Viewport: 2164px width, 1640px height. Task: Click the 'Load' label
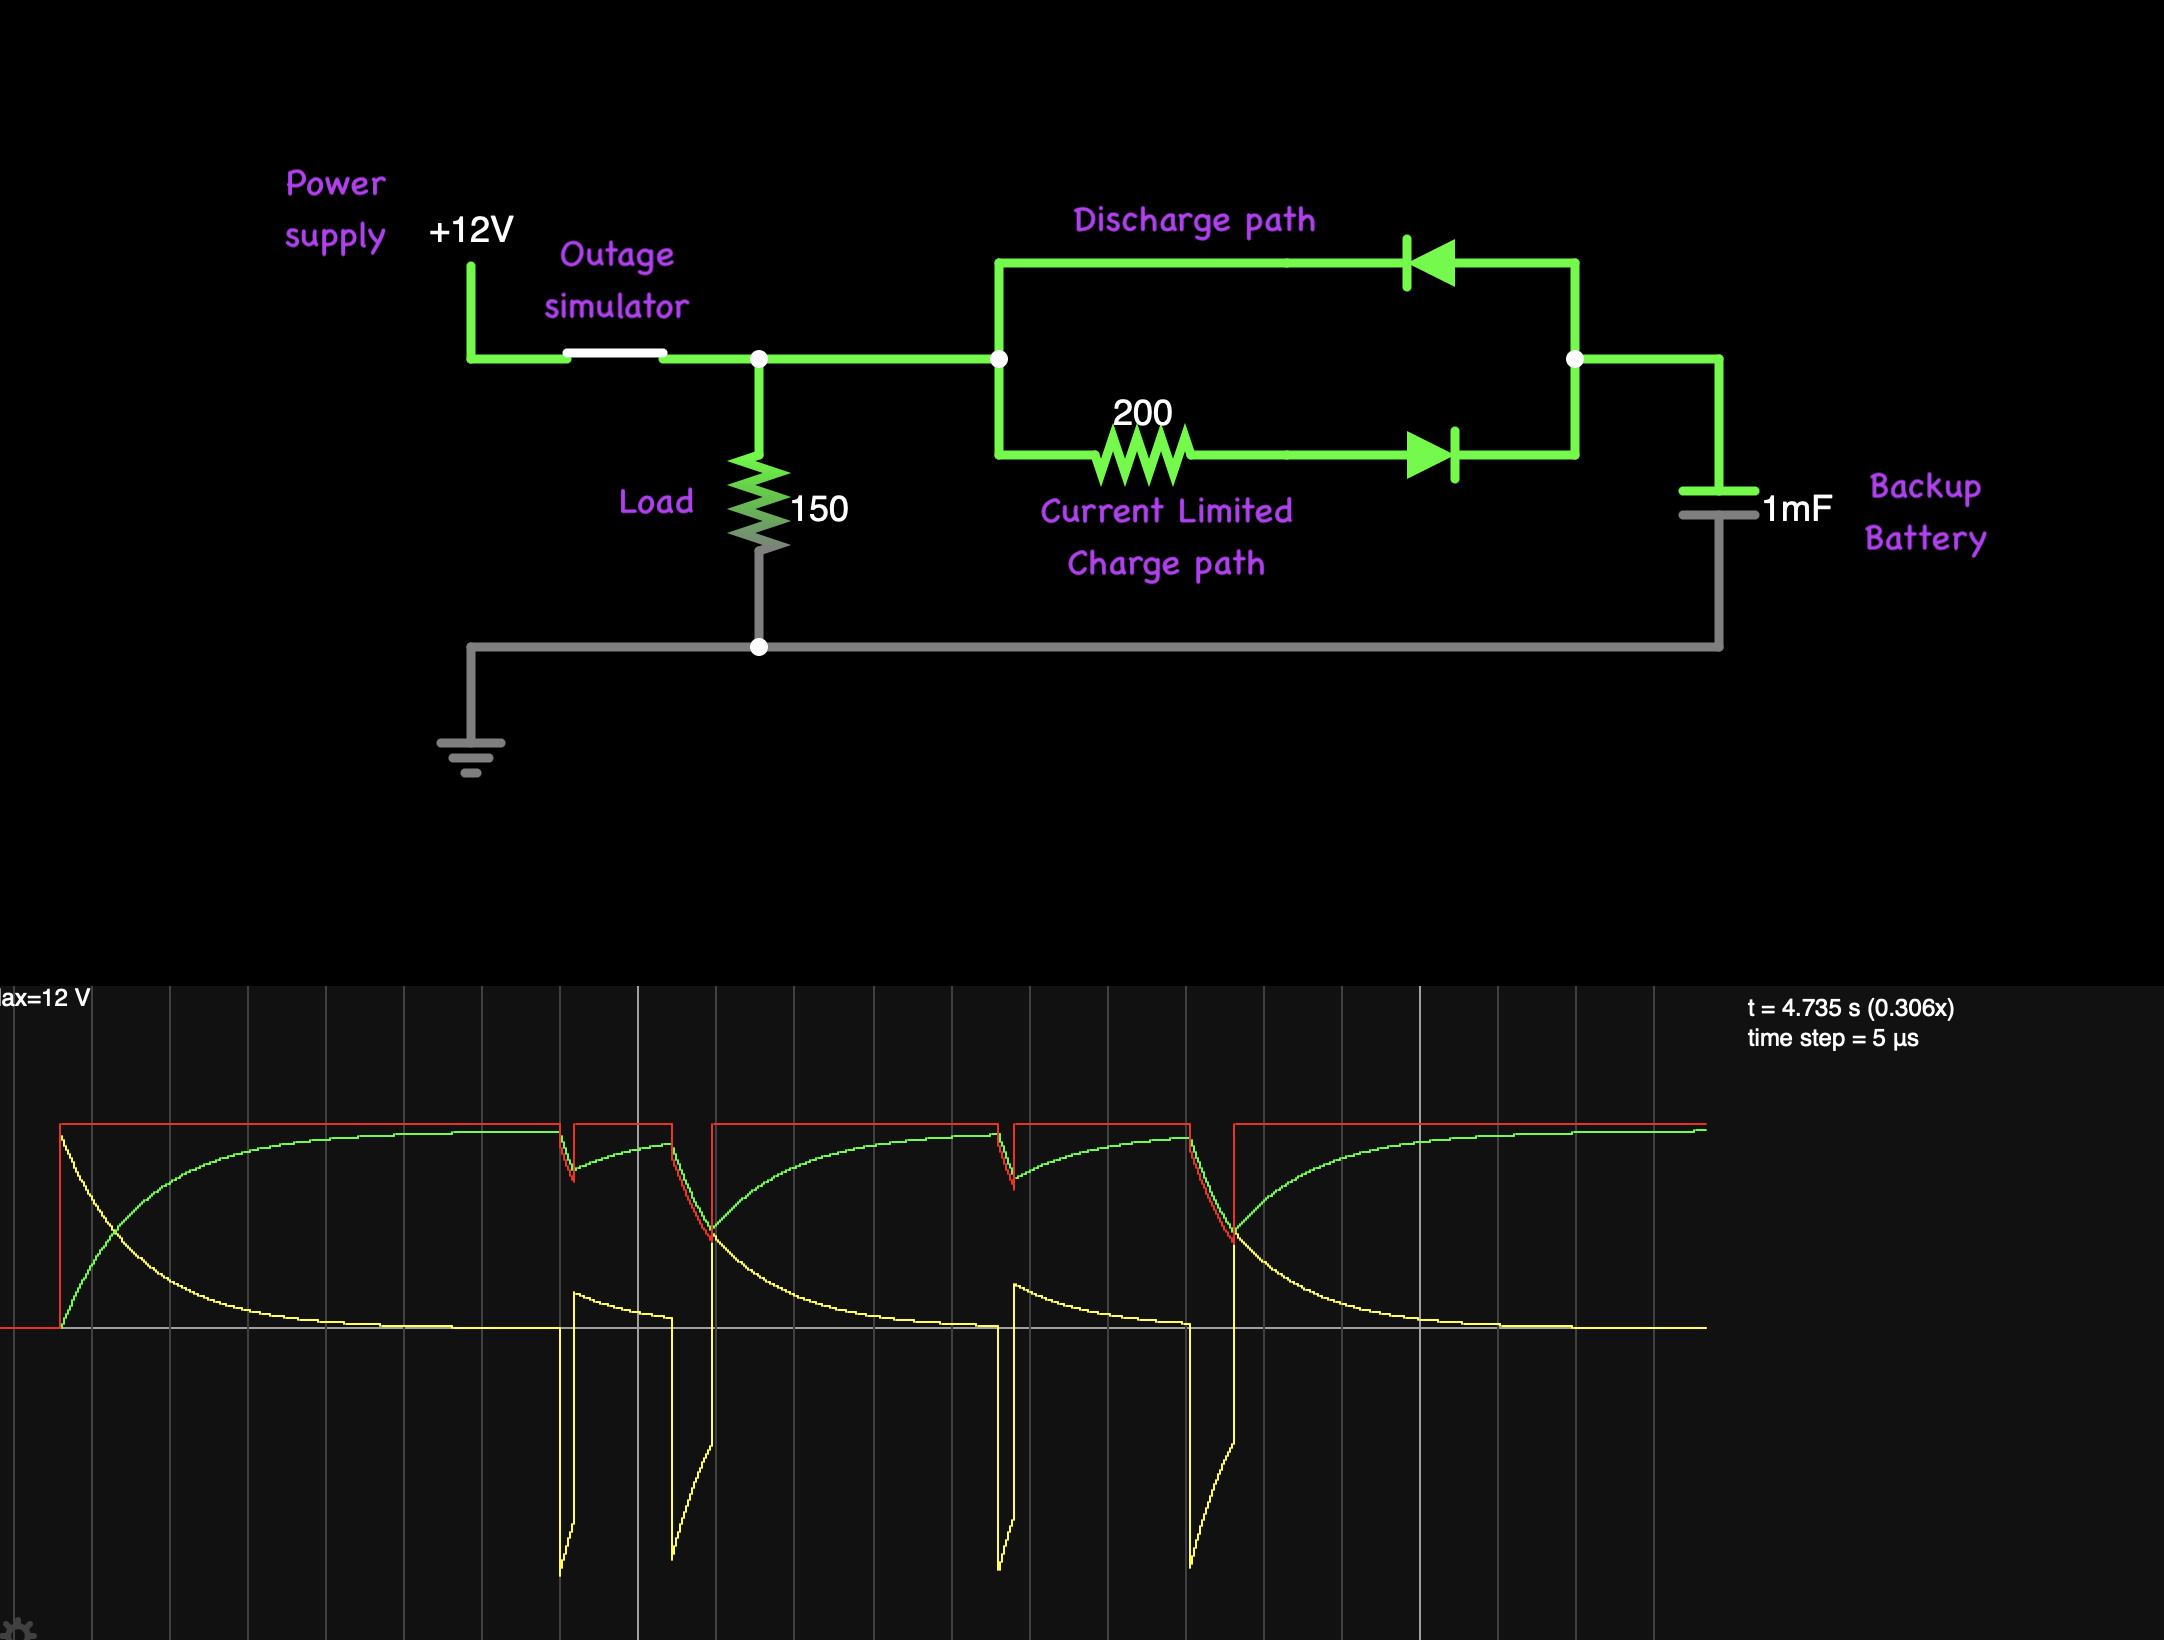pos(656,502)
